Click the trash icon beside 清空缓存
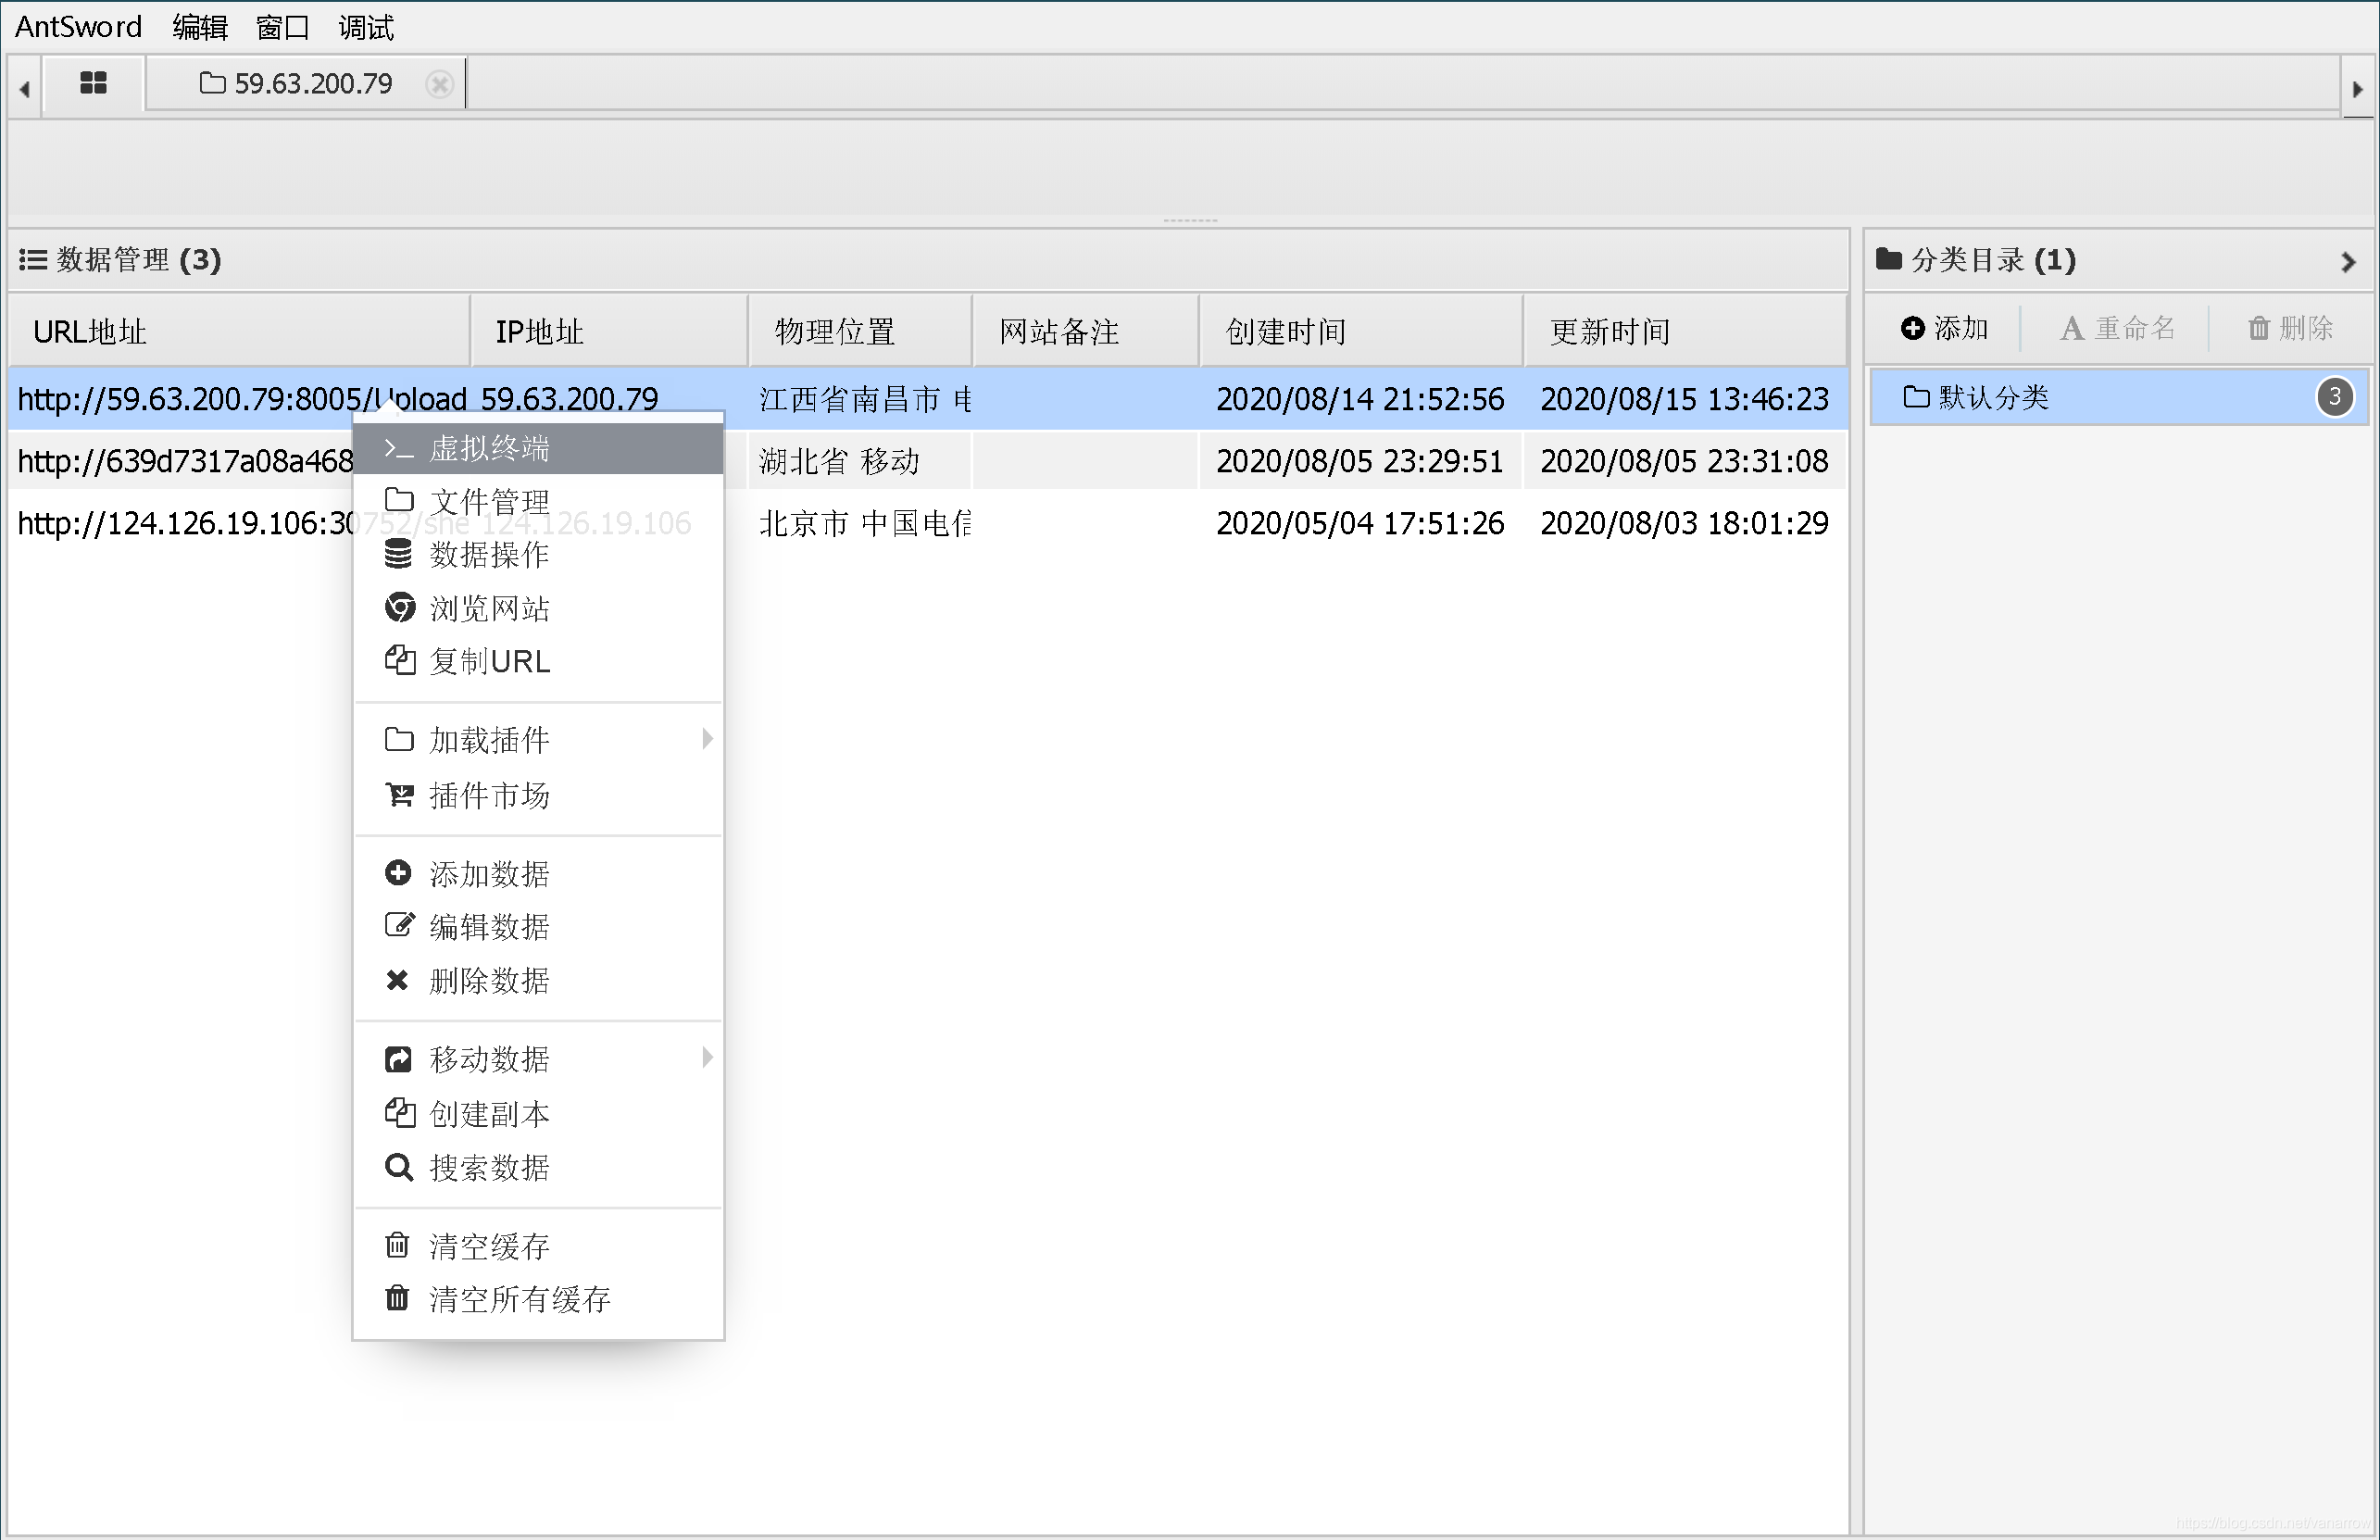2380x1540 pixels. [397, 1245]
